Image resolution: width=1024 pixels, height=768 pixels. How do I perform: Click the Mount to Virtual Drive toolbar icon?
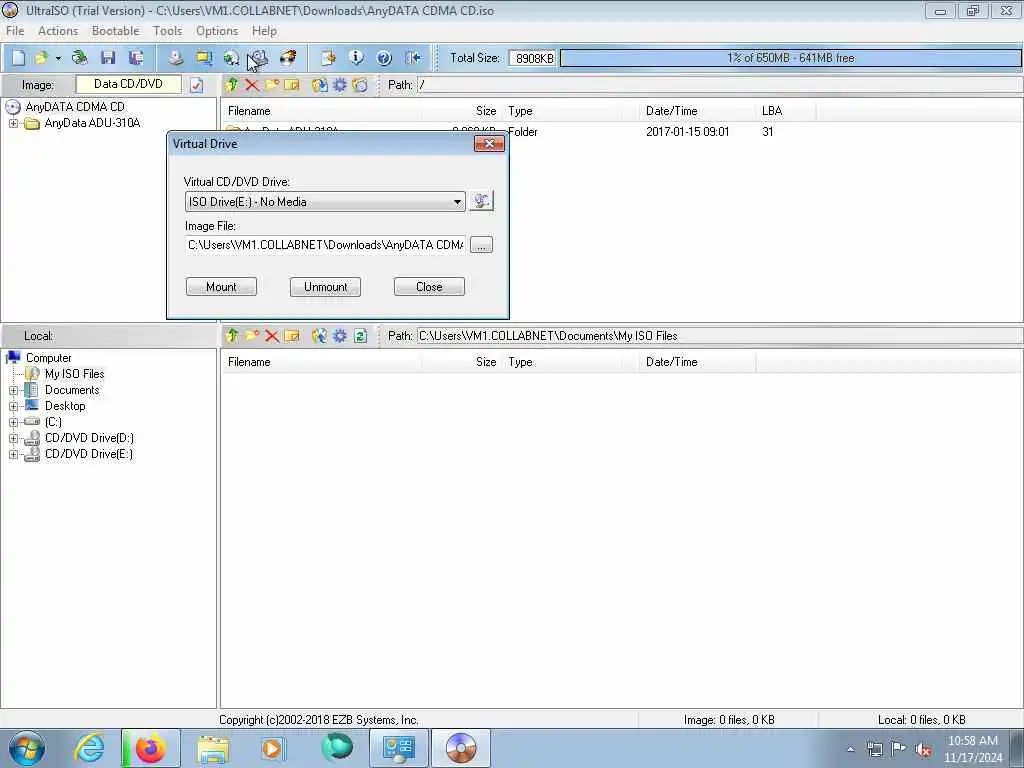point(259,57)
